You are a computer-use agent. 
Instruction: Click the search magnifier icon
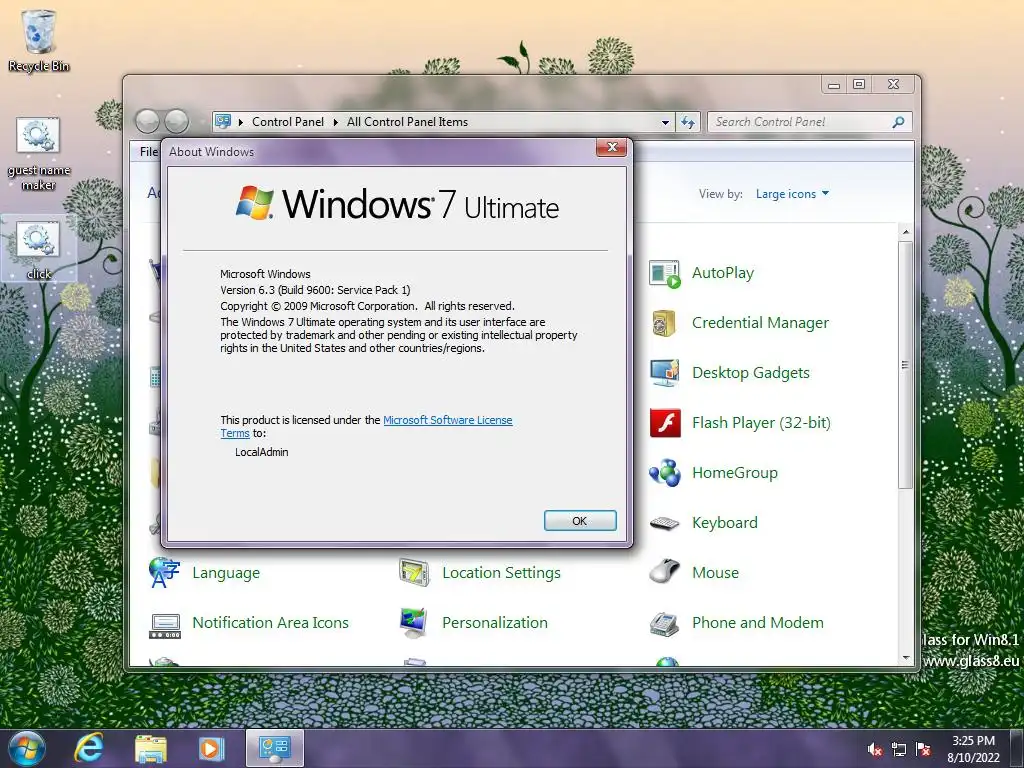(x=899, y=122)
